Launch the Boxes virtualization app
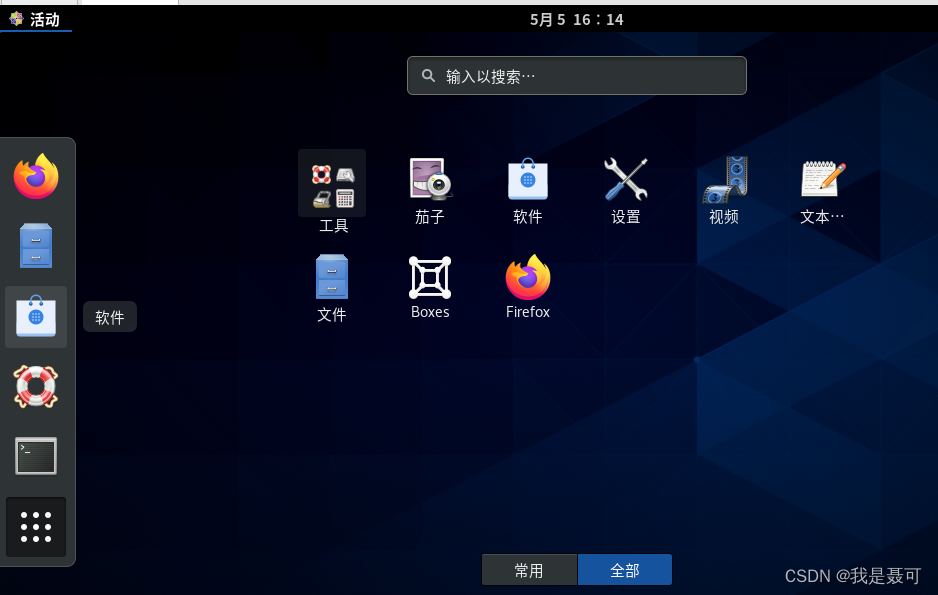938x595 pixels. tap(429, 278)
